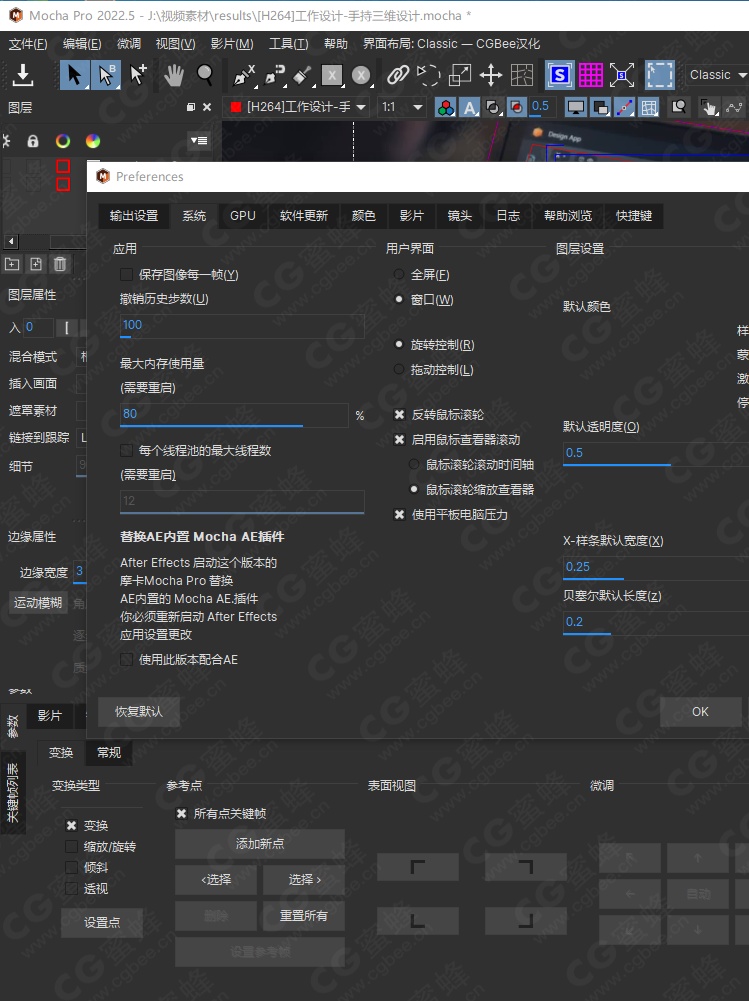Select the X-Spline pen tool
This screenshot has width=749, height=1001.
pyautogui.click(x=244, y=75)
